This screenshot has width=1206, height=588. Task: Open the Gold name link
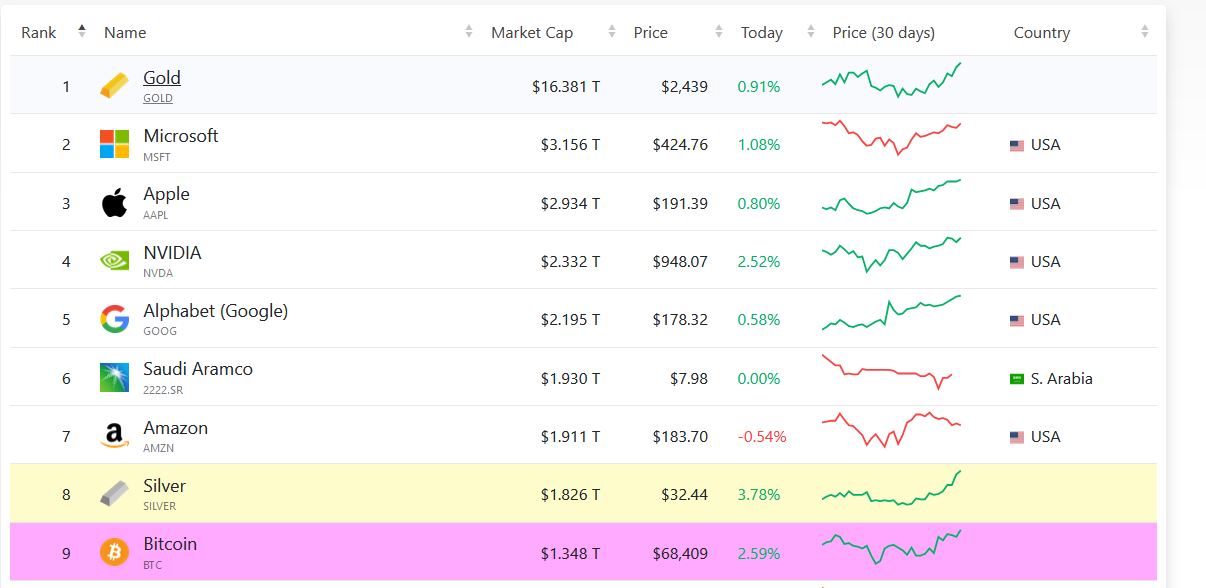(162, 78)
